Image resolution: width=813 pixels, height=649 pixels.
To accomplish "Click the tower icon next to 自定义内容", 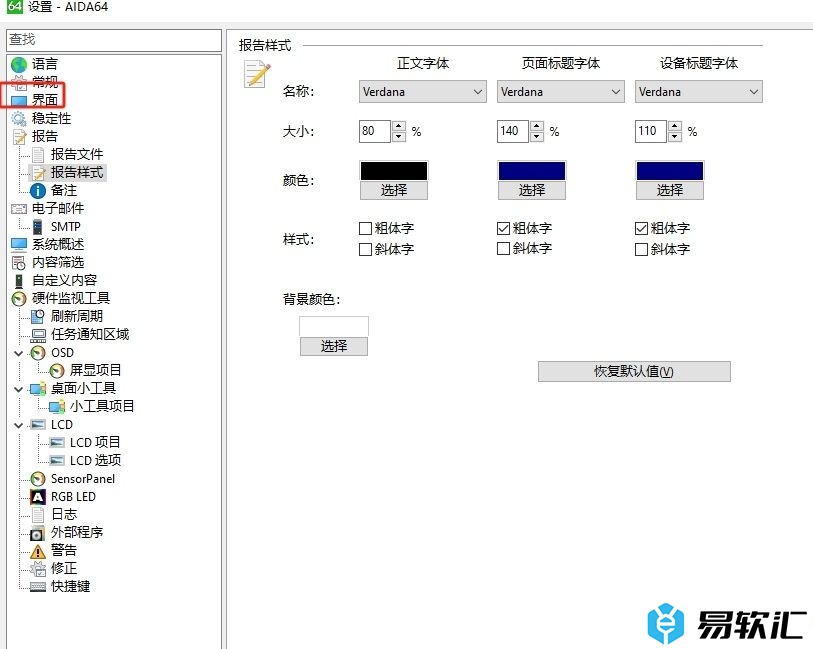I will pos(19,281).
